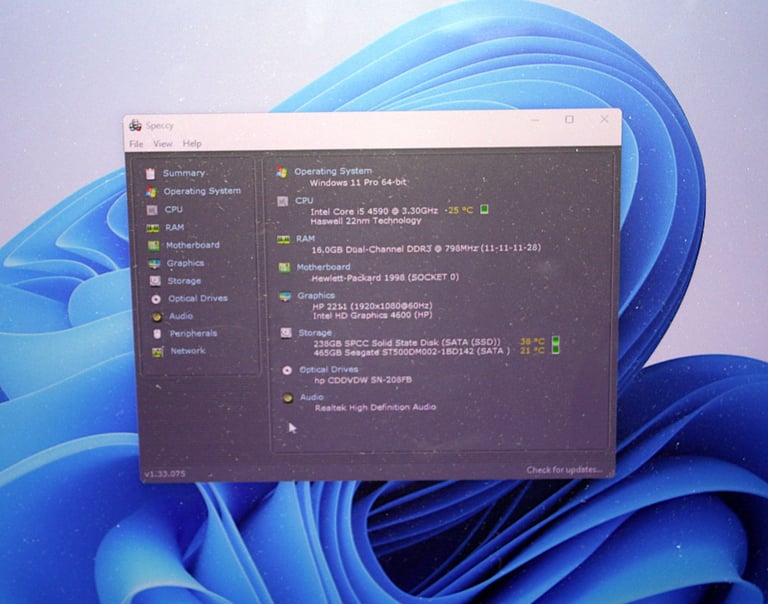Click the Motherboard sidebar icon

click(x=154, y=245)
